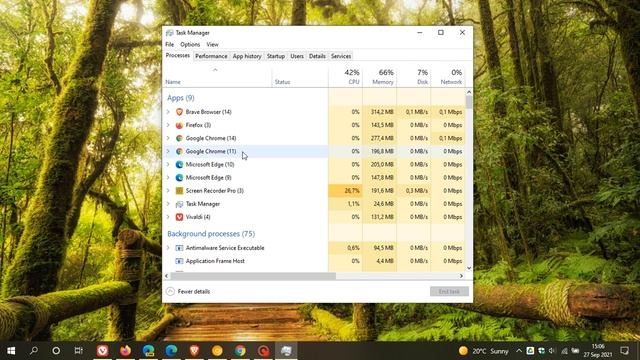Click the Google Chrome (14) row icon
Screen dimensions: 640x360
(x=179, y=138)
